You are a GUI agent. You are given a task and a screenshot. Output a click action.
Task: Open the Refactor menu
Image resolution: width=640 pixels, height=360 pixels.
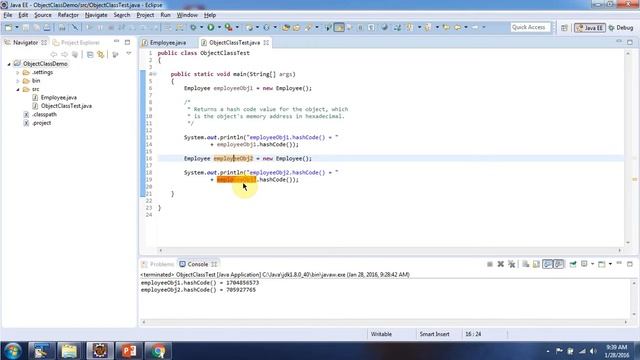(68, 15)
